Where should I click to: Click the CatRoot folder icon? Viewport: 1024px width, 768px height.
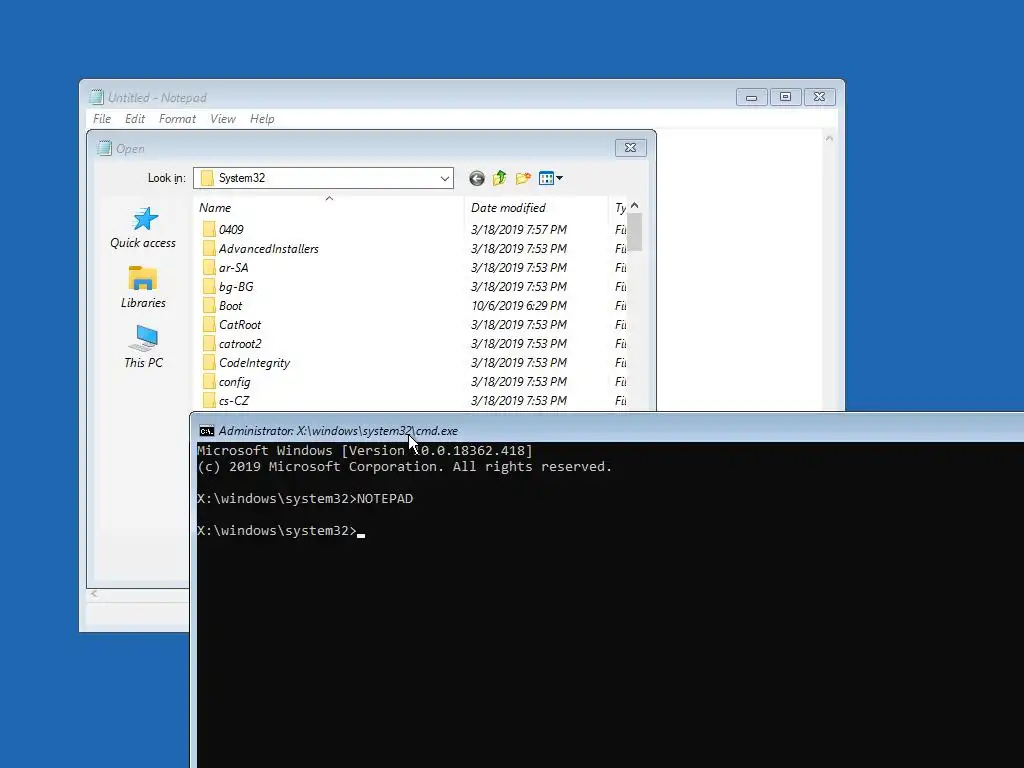[208, 324]
